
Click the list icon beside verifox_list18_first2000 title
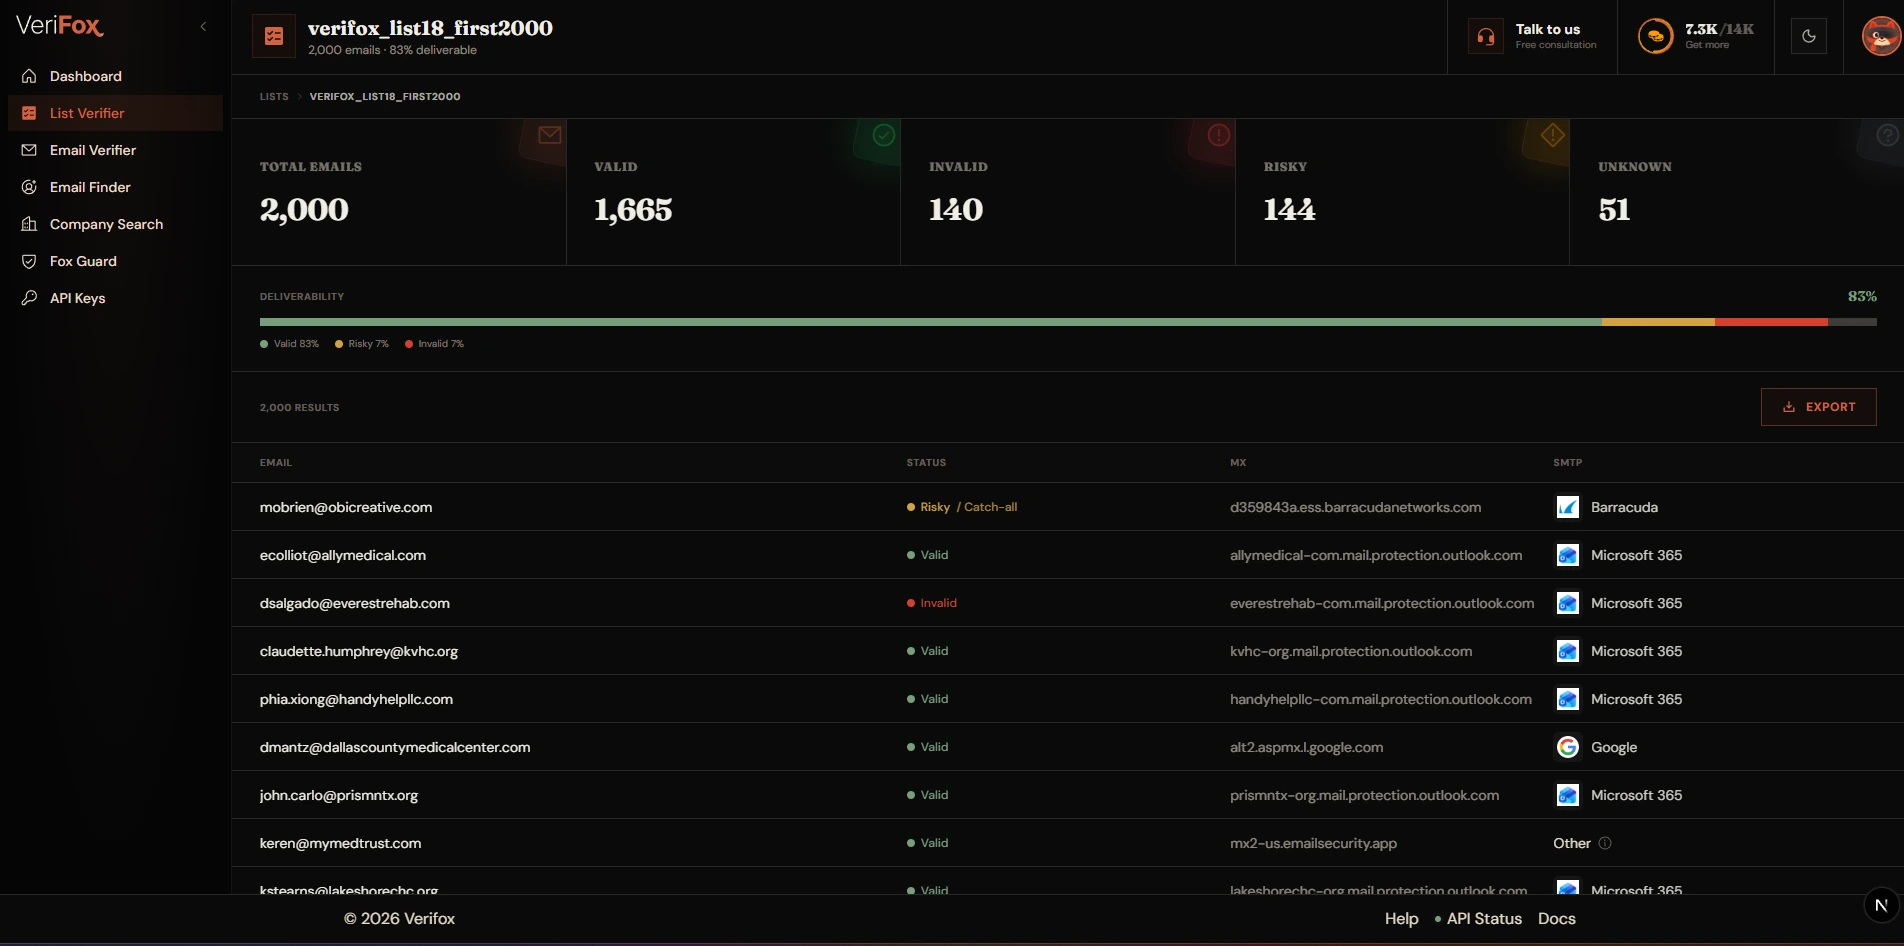(274, 37)
